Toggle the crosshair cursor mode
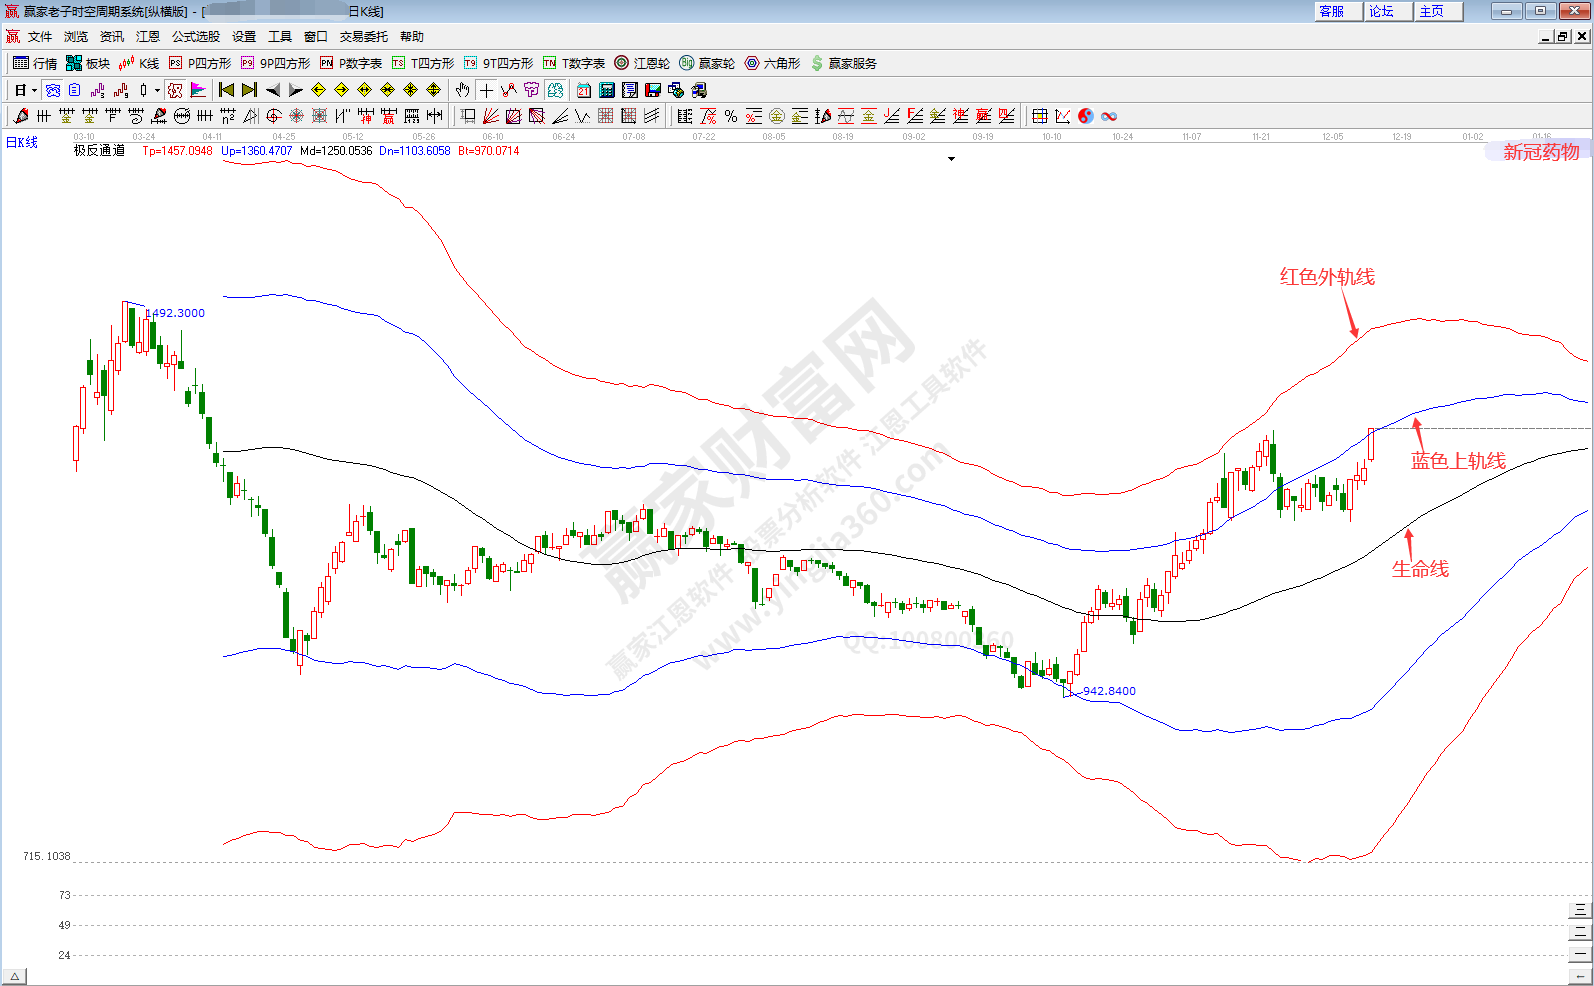1594x986 pixels. pyautogui.click(x=486, y=90)
